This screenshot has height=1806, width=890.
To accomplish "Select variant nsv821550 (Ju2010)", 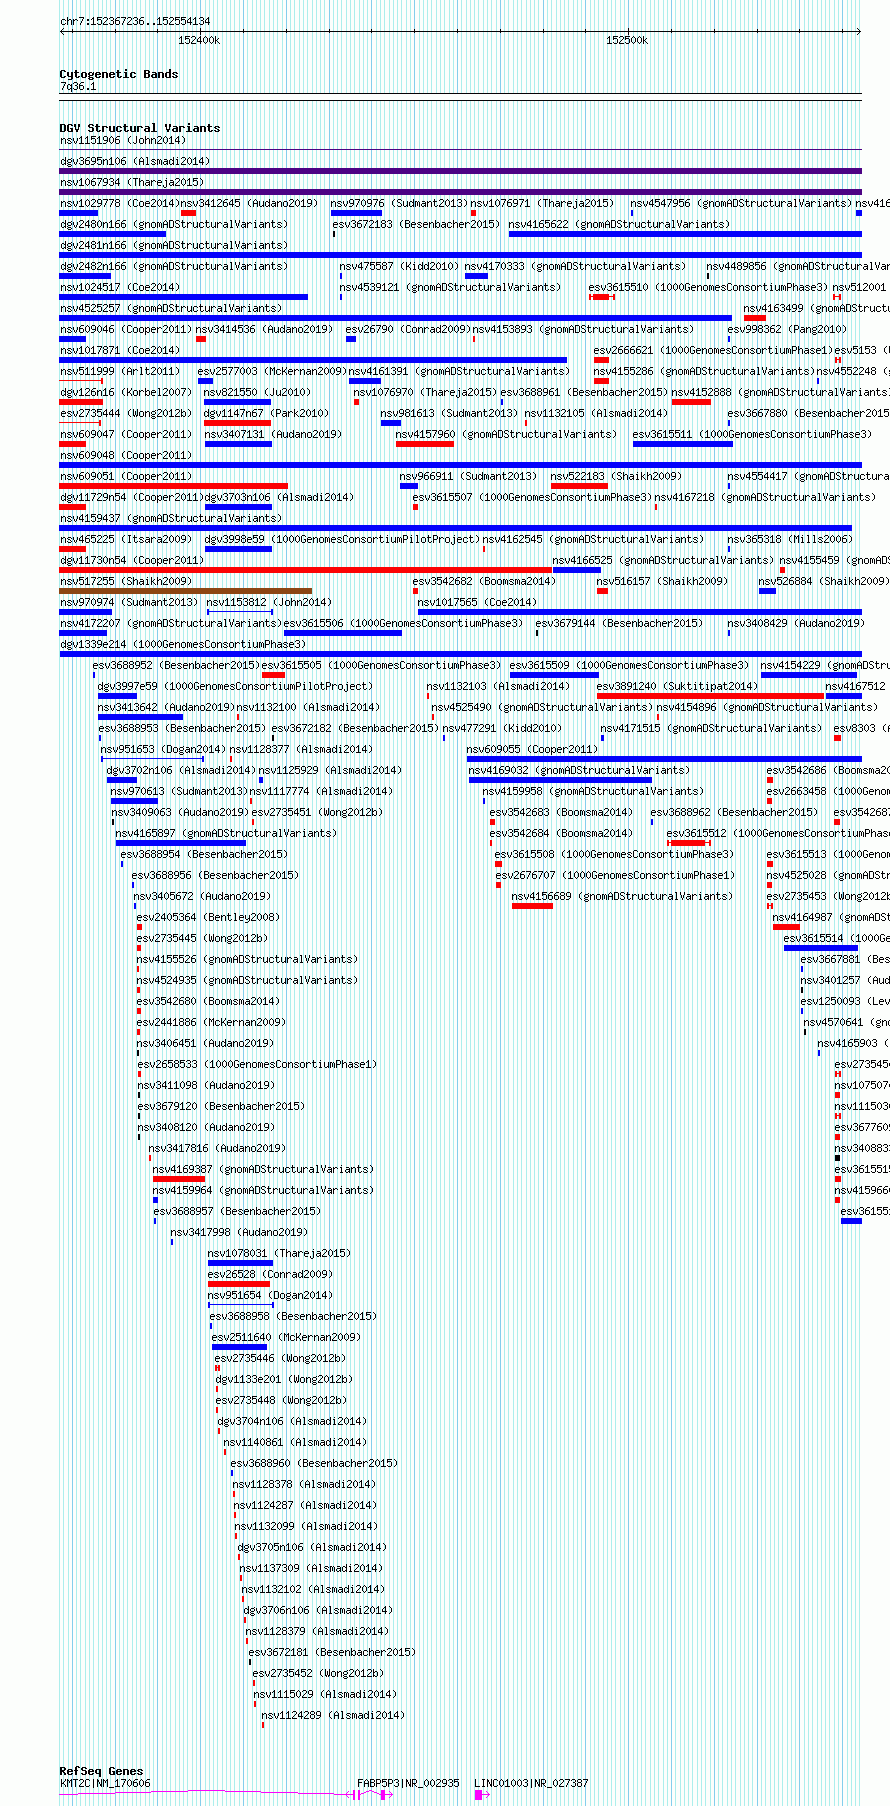I will click(x=257, y=393).
